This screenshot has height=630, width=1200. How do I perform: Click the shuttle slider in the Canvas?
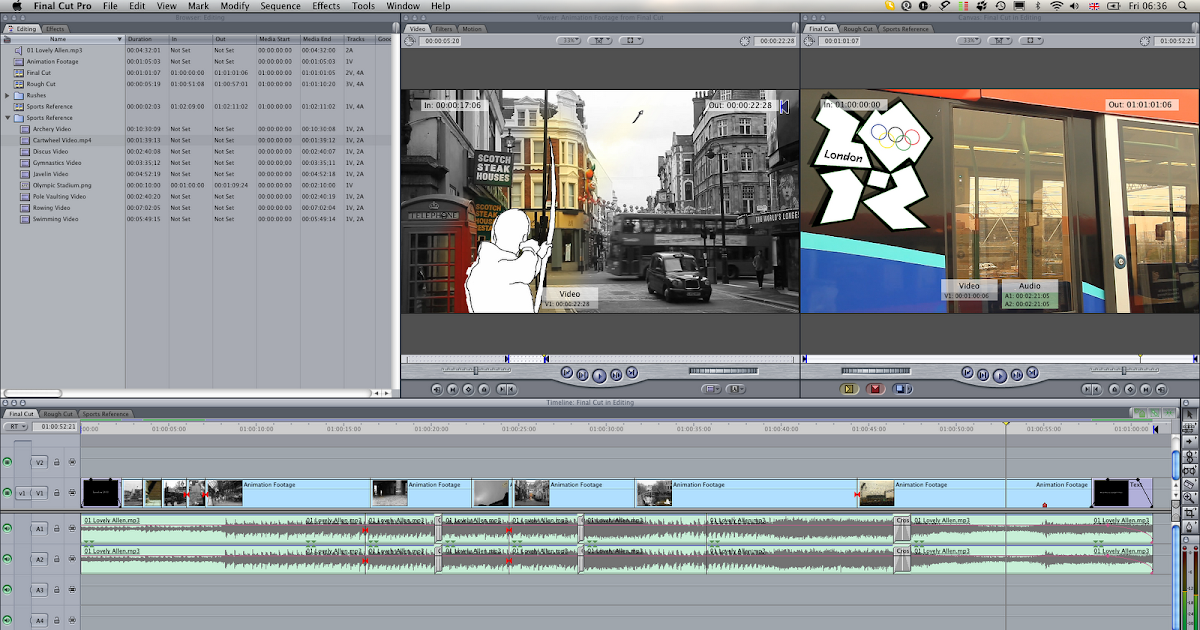tap(1124, 370)
